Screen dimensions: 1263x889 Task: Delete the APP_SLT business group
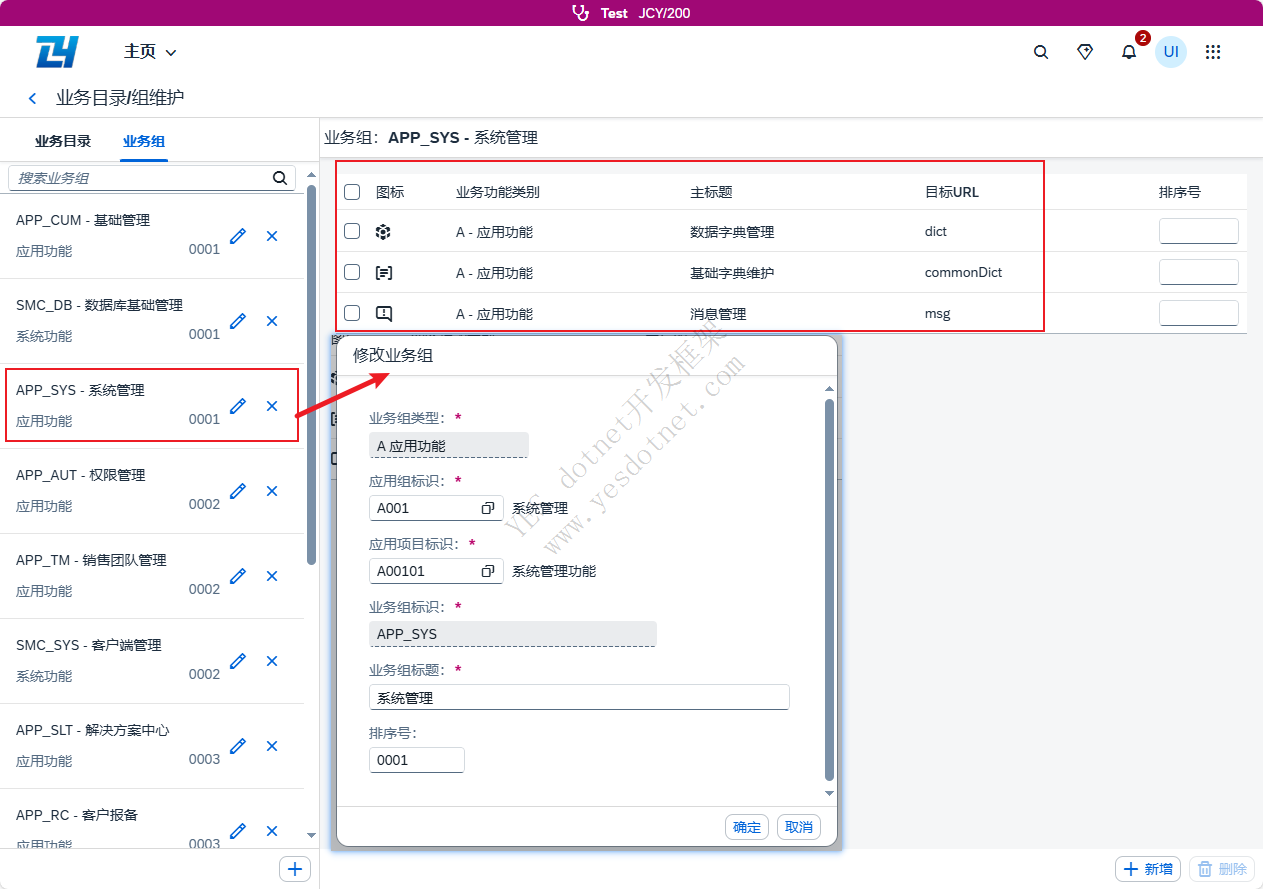tap(272, 746)
